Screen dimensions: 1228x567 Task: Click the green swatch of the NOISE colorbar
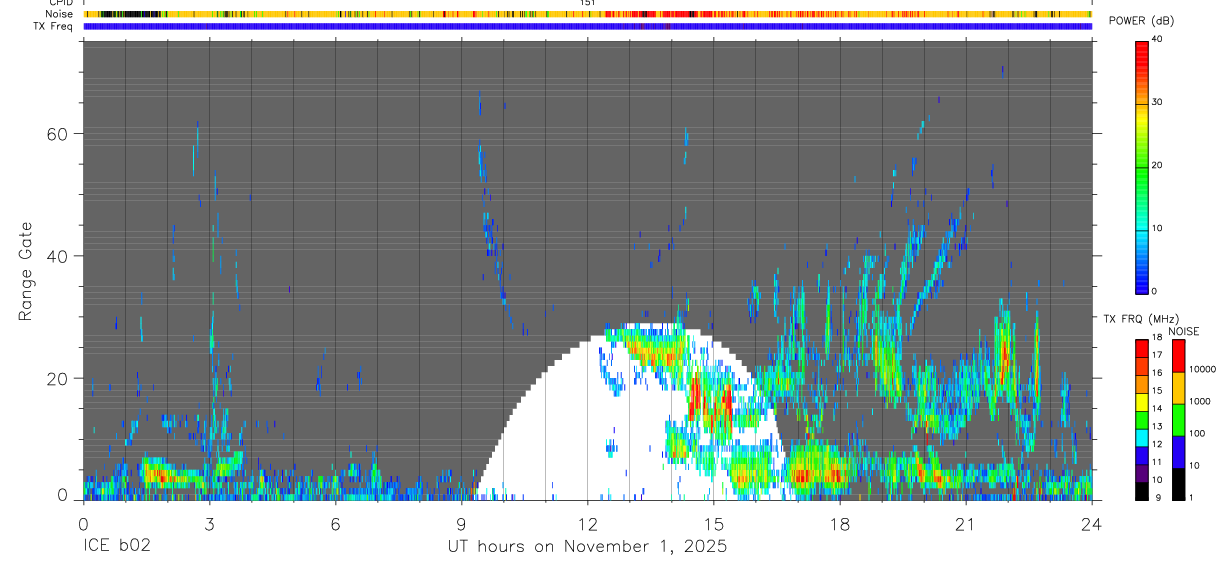pyautogui.click(x=1179, y=420)
